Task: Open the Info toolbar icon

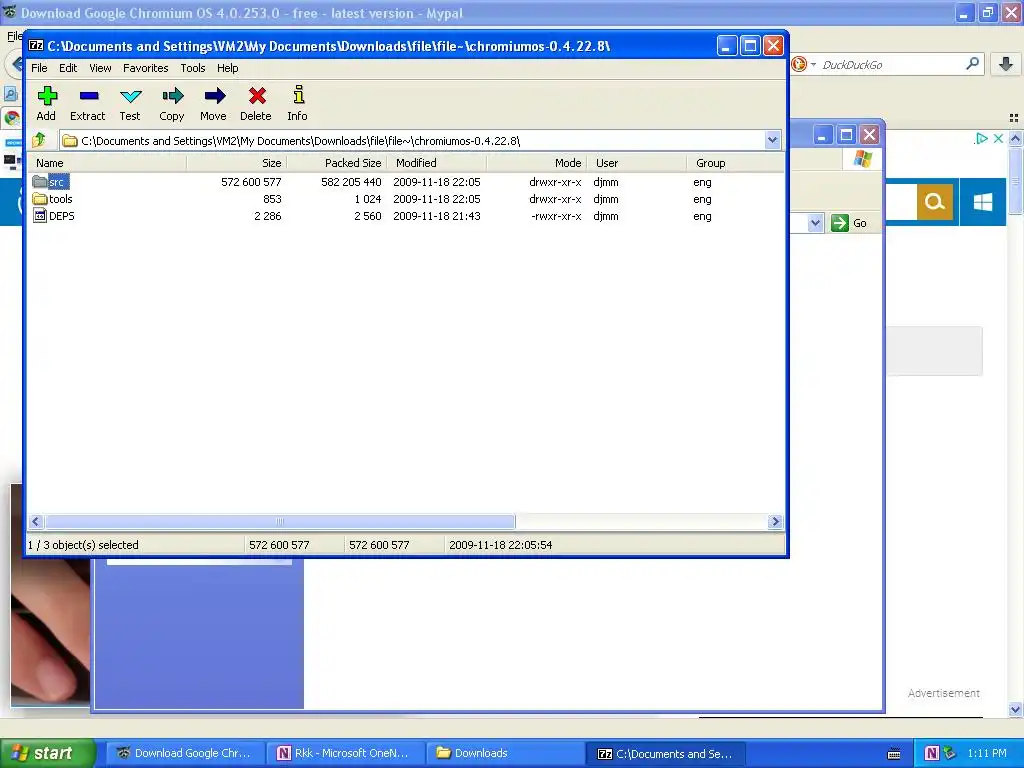Action: (298, 95)
